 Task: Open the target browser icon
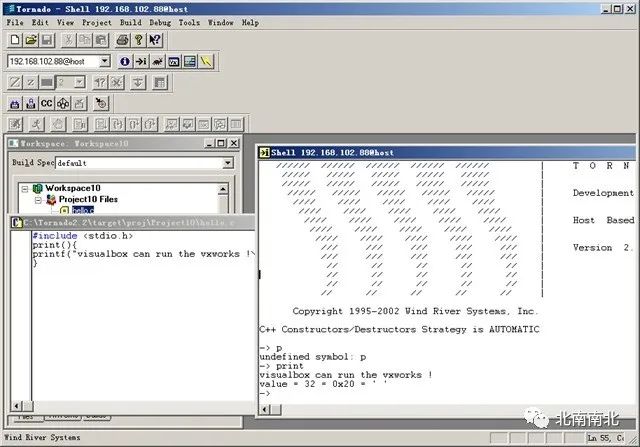point(190,62)
